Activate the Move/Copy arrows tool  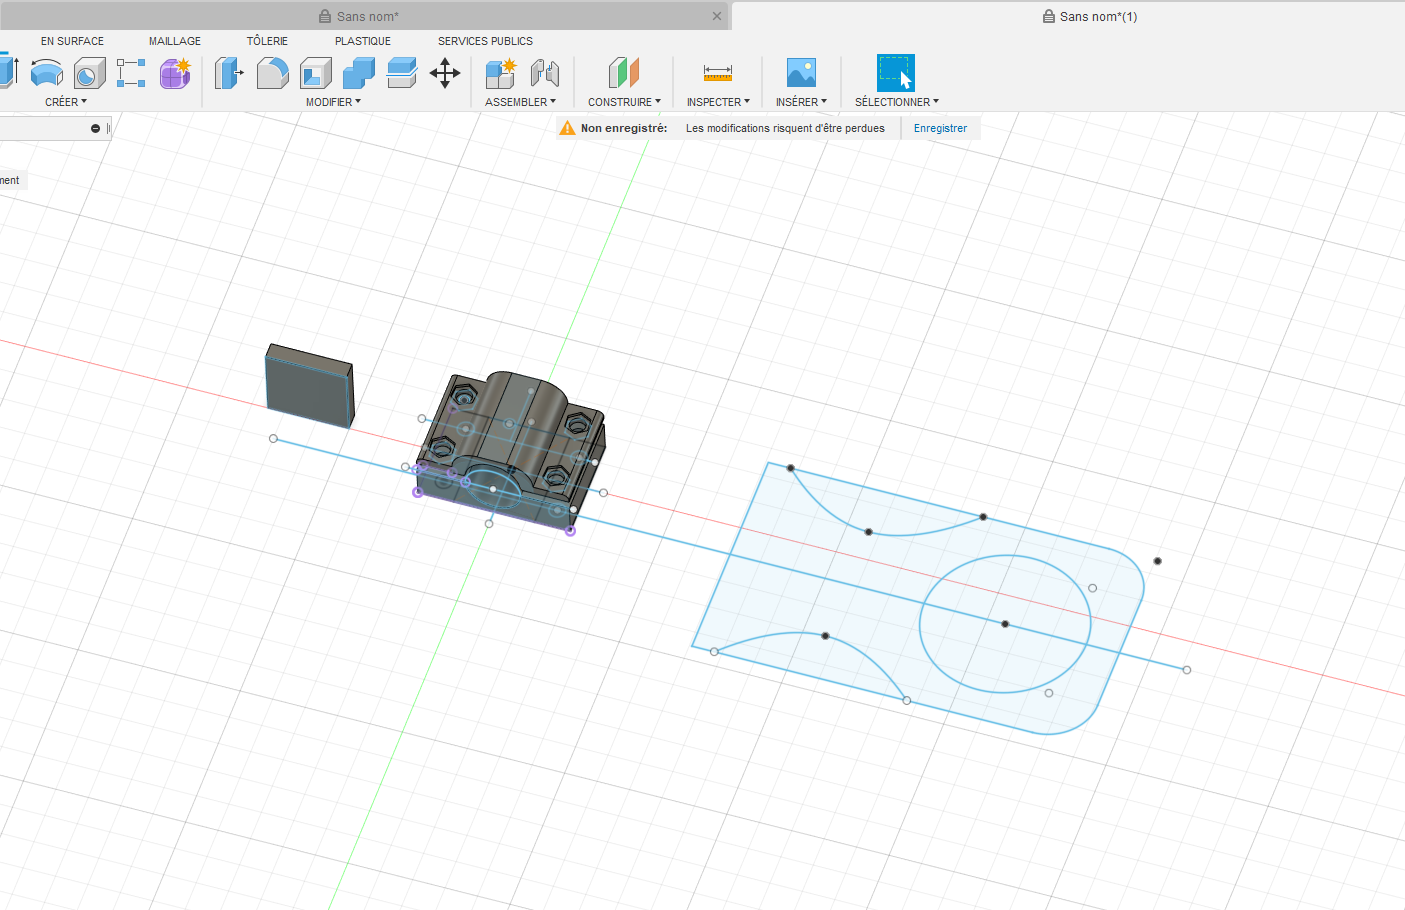pos(445,73)
